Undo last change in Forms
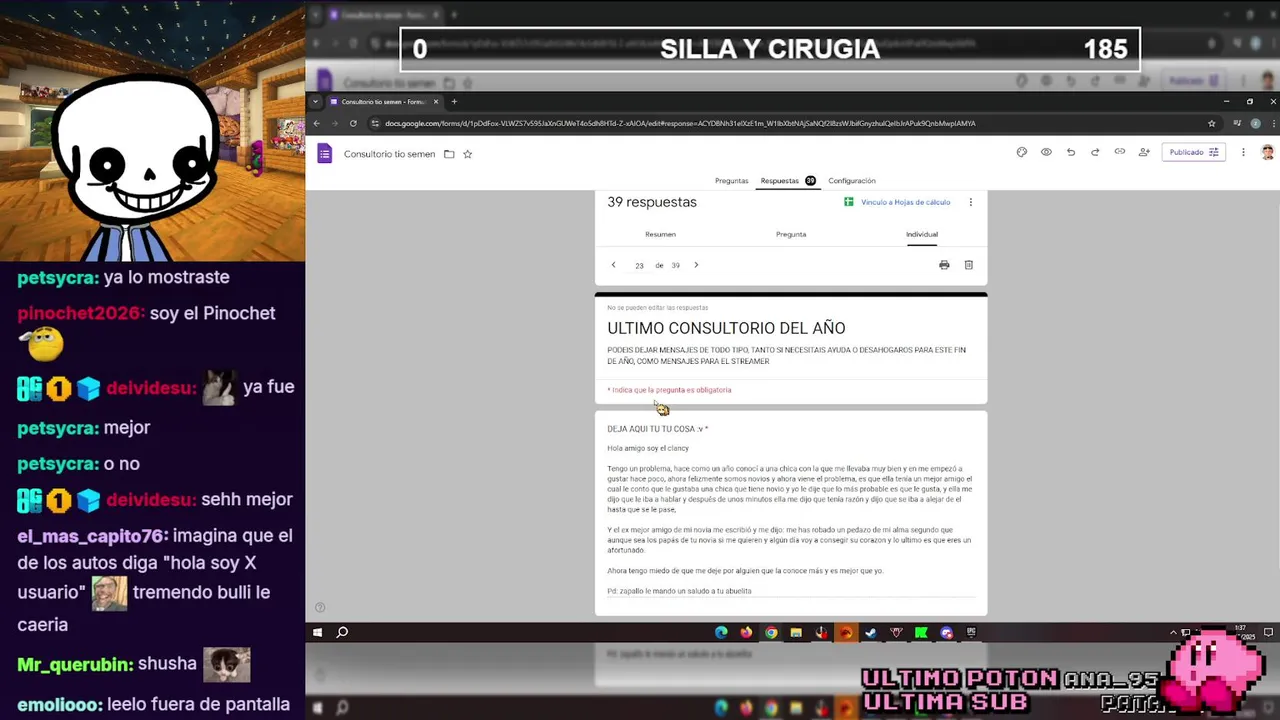The width and height of the screenshot is (1280, 720). click(1071, 152)
